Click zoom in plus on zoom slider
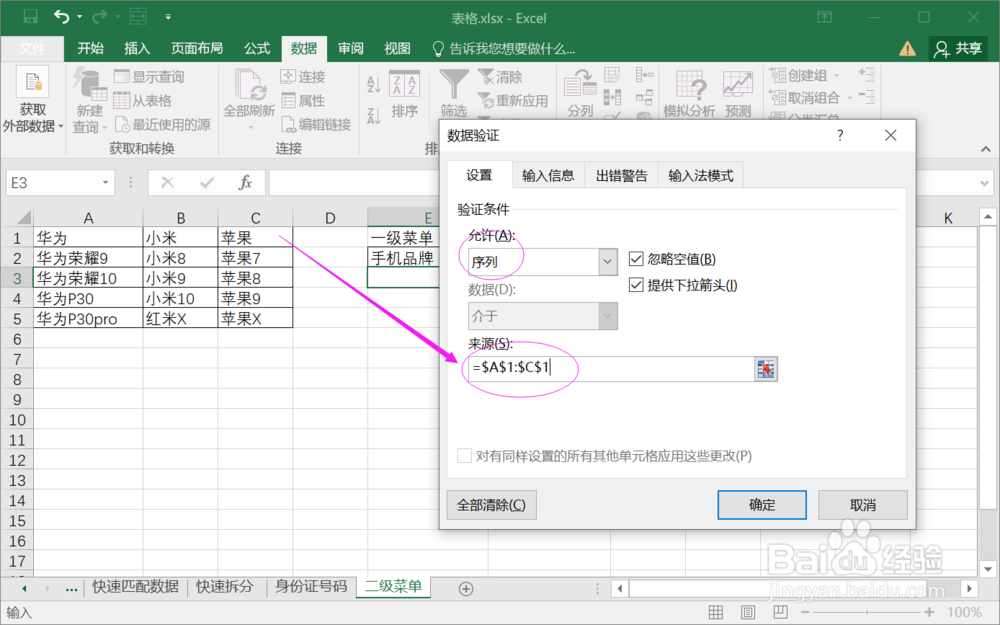This screenshot has width=1000, height=625. click(x=929, y=612)
